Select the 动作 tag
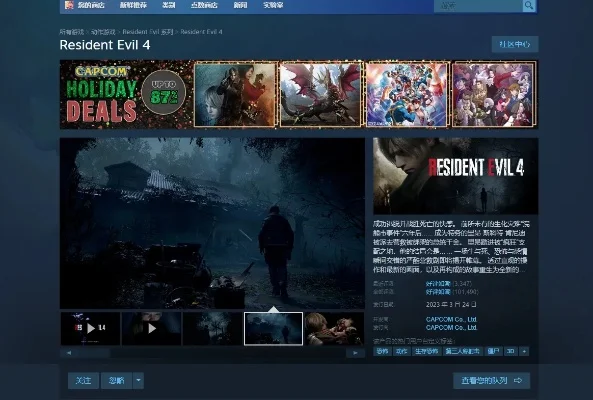This screenshot has width=593, height=400. coord(401,351)
